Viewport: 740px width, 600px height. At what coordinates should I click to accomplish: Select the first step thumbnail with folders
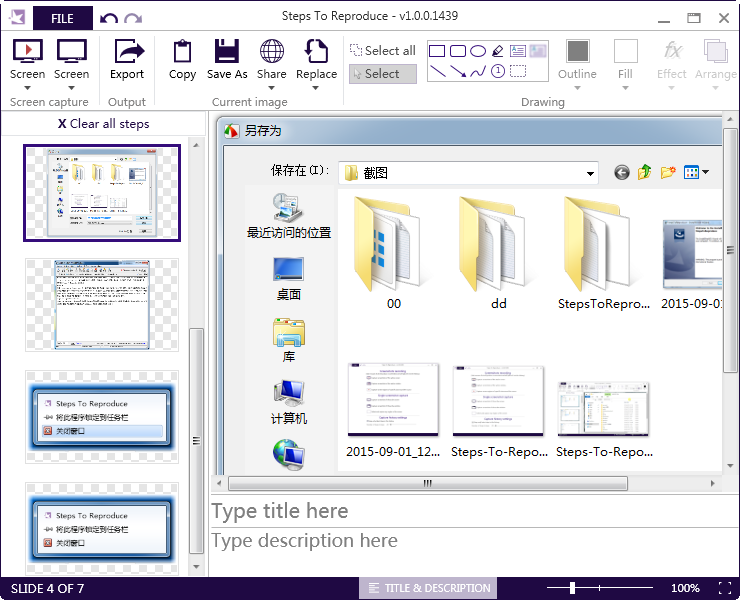pyautogui.click(x=102, y=193)
